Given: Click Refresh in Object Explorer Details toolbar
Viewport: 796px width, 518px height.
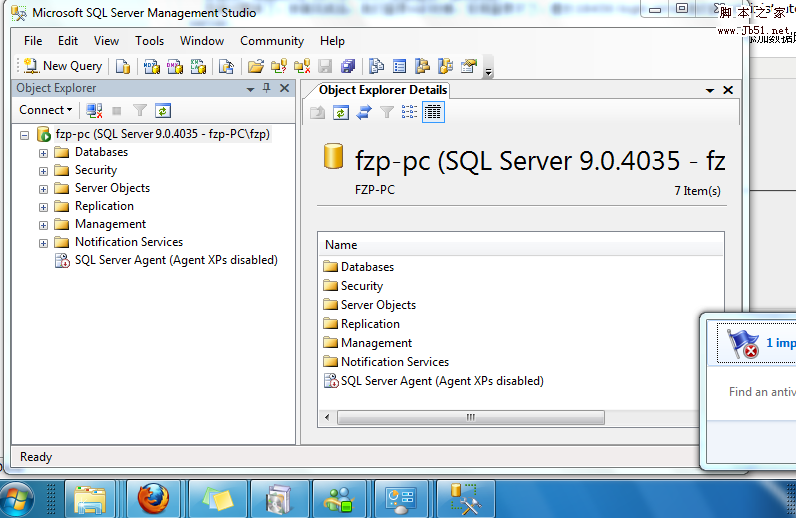Looking at the screenshot, I should point(341,112).
